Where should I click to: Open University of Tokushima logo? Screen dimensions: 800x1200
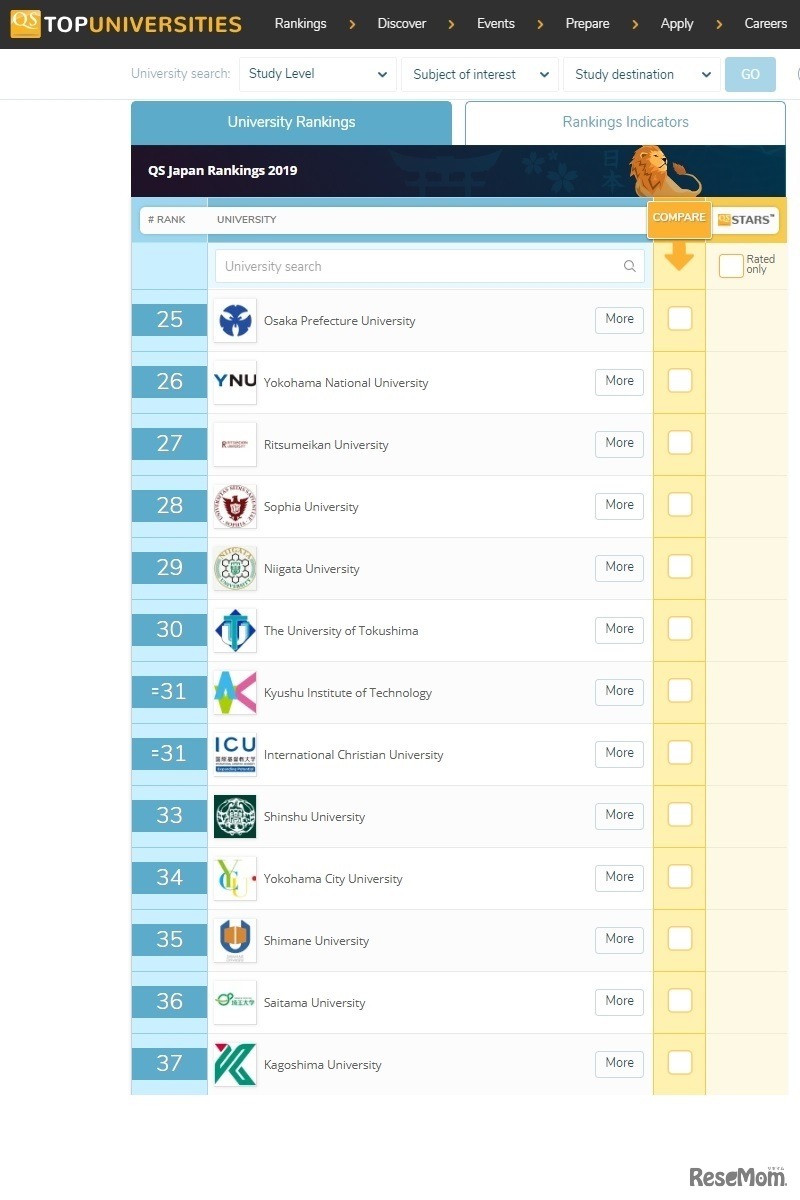click(x=235, y=631)
